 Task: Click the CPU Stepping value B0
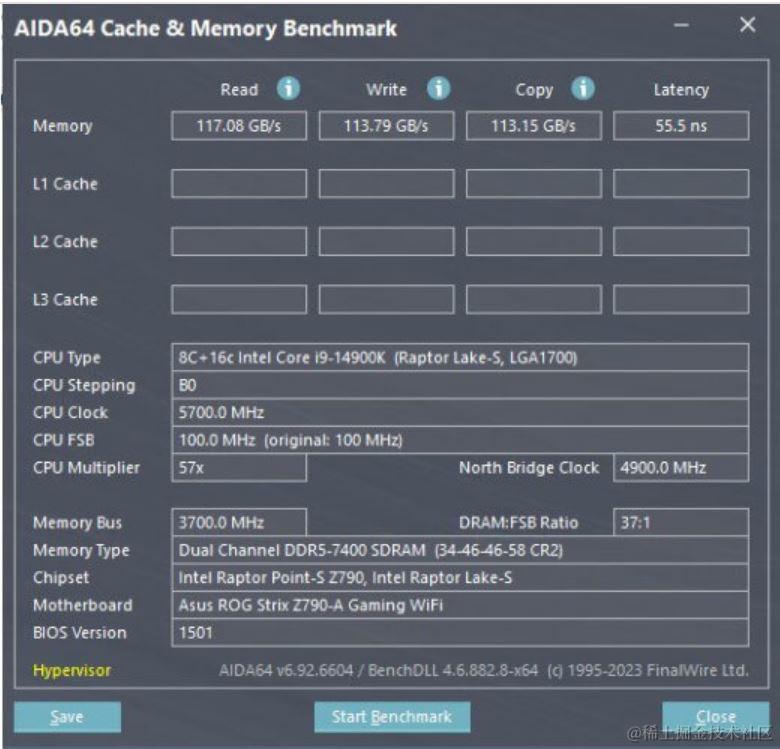[460, 385]
